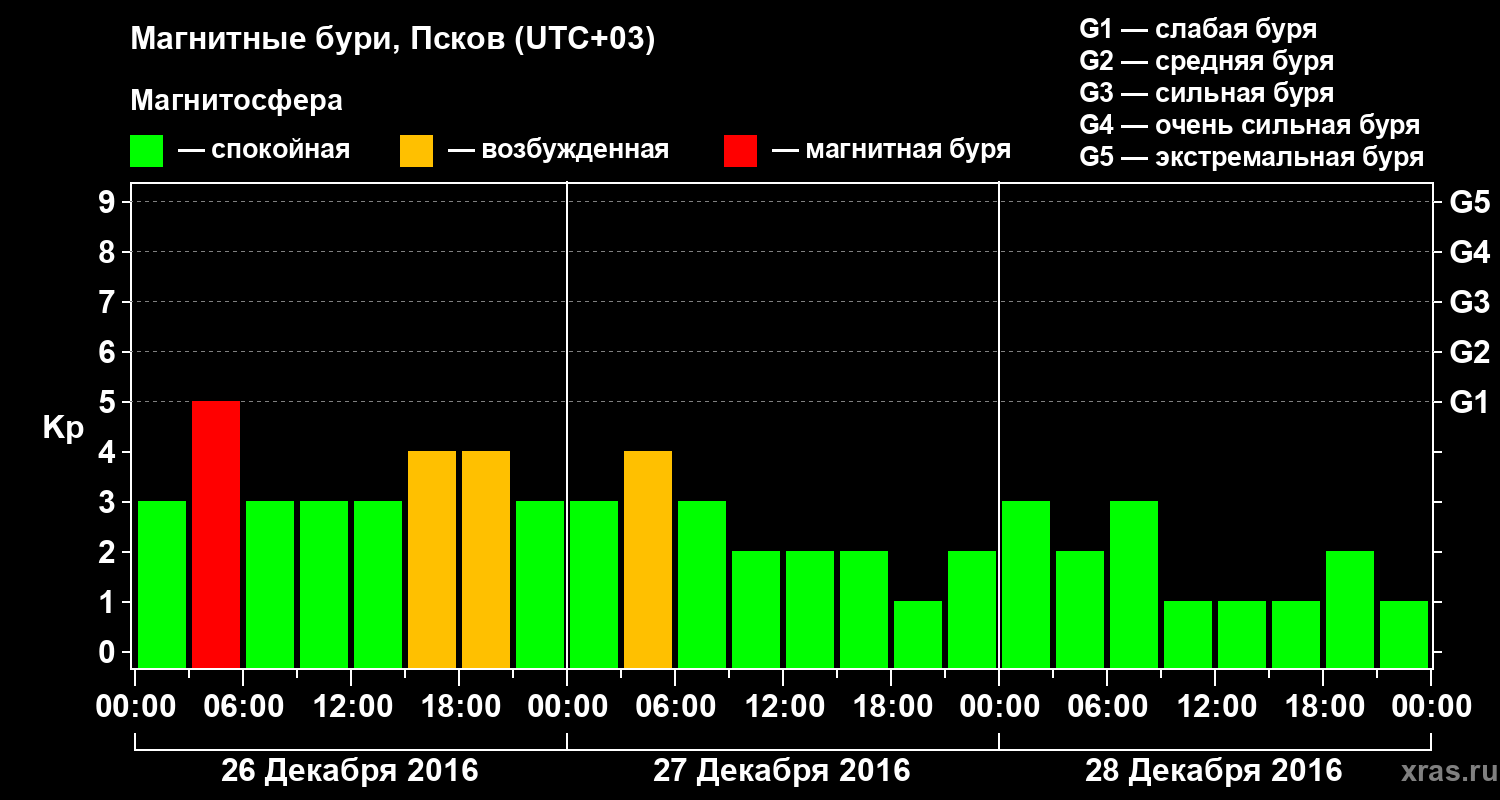Viewport: 1500px width, 800px height.
Task: Click the orange 'возбужденная' legend swatch
Action: 416,151
